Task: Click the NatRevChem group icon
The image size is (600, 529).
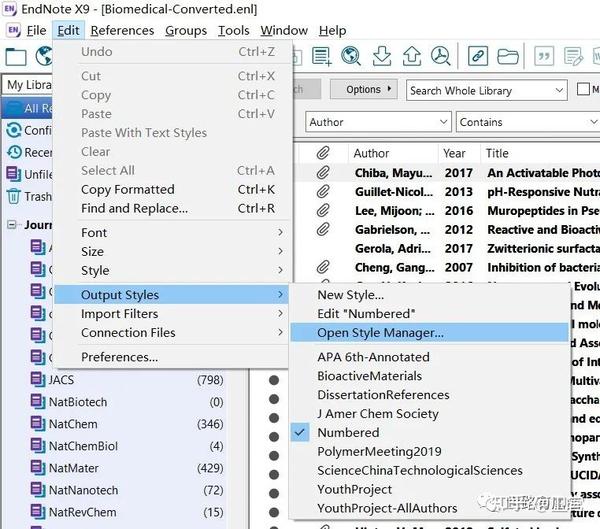Action: pyautogui.click(x=38, y=512)
